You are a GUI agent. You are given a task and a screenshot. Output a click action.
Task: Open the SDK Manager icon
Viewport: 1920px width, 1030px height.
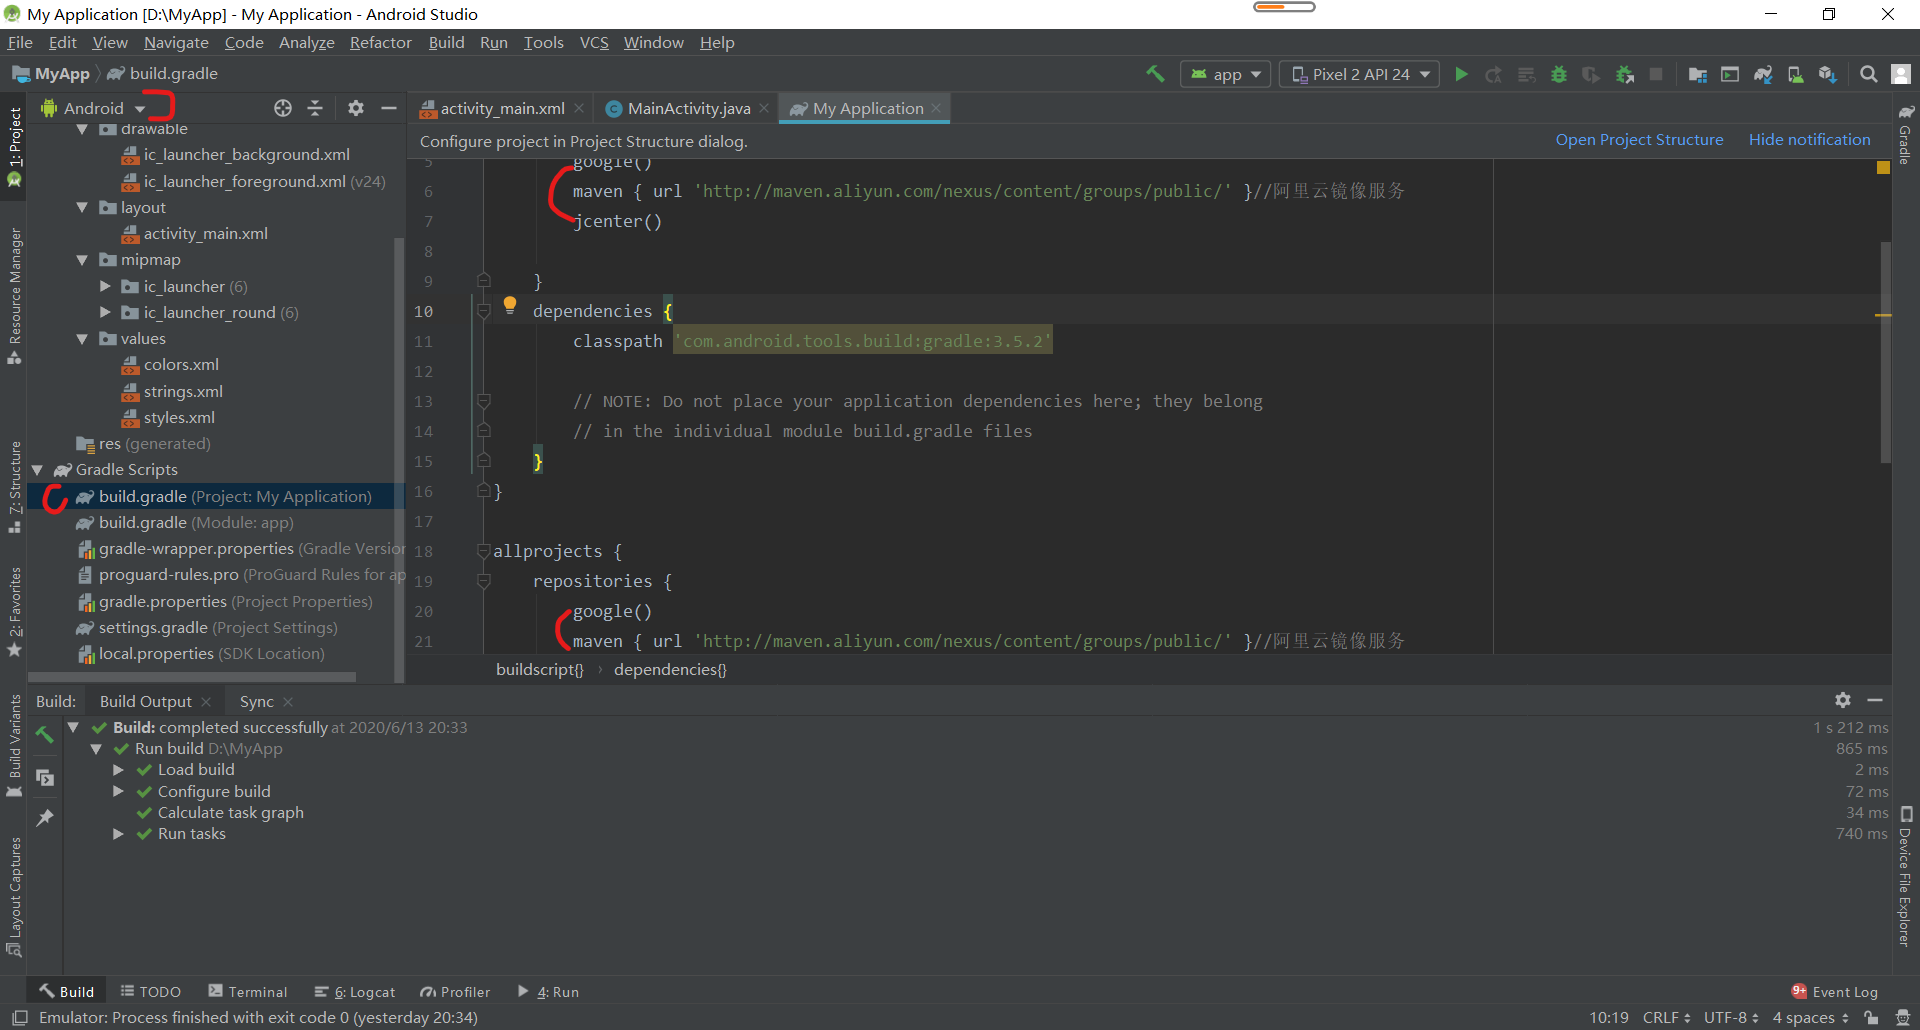click(x=1828, y=74)
